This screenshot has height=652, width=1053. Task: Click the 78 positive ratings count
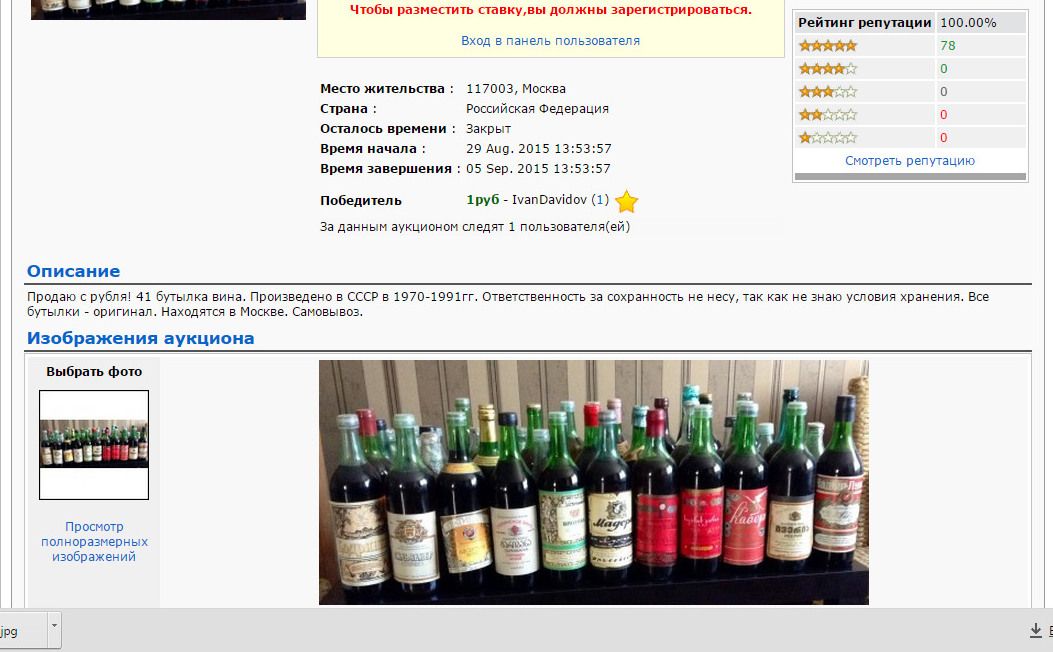click(948, 46)
